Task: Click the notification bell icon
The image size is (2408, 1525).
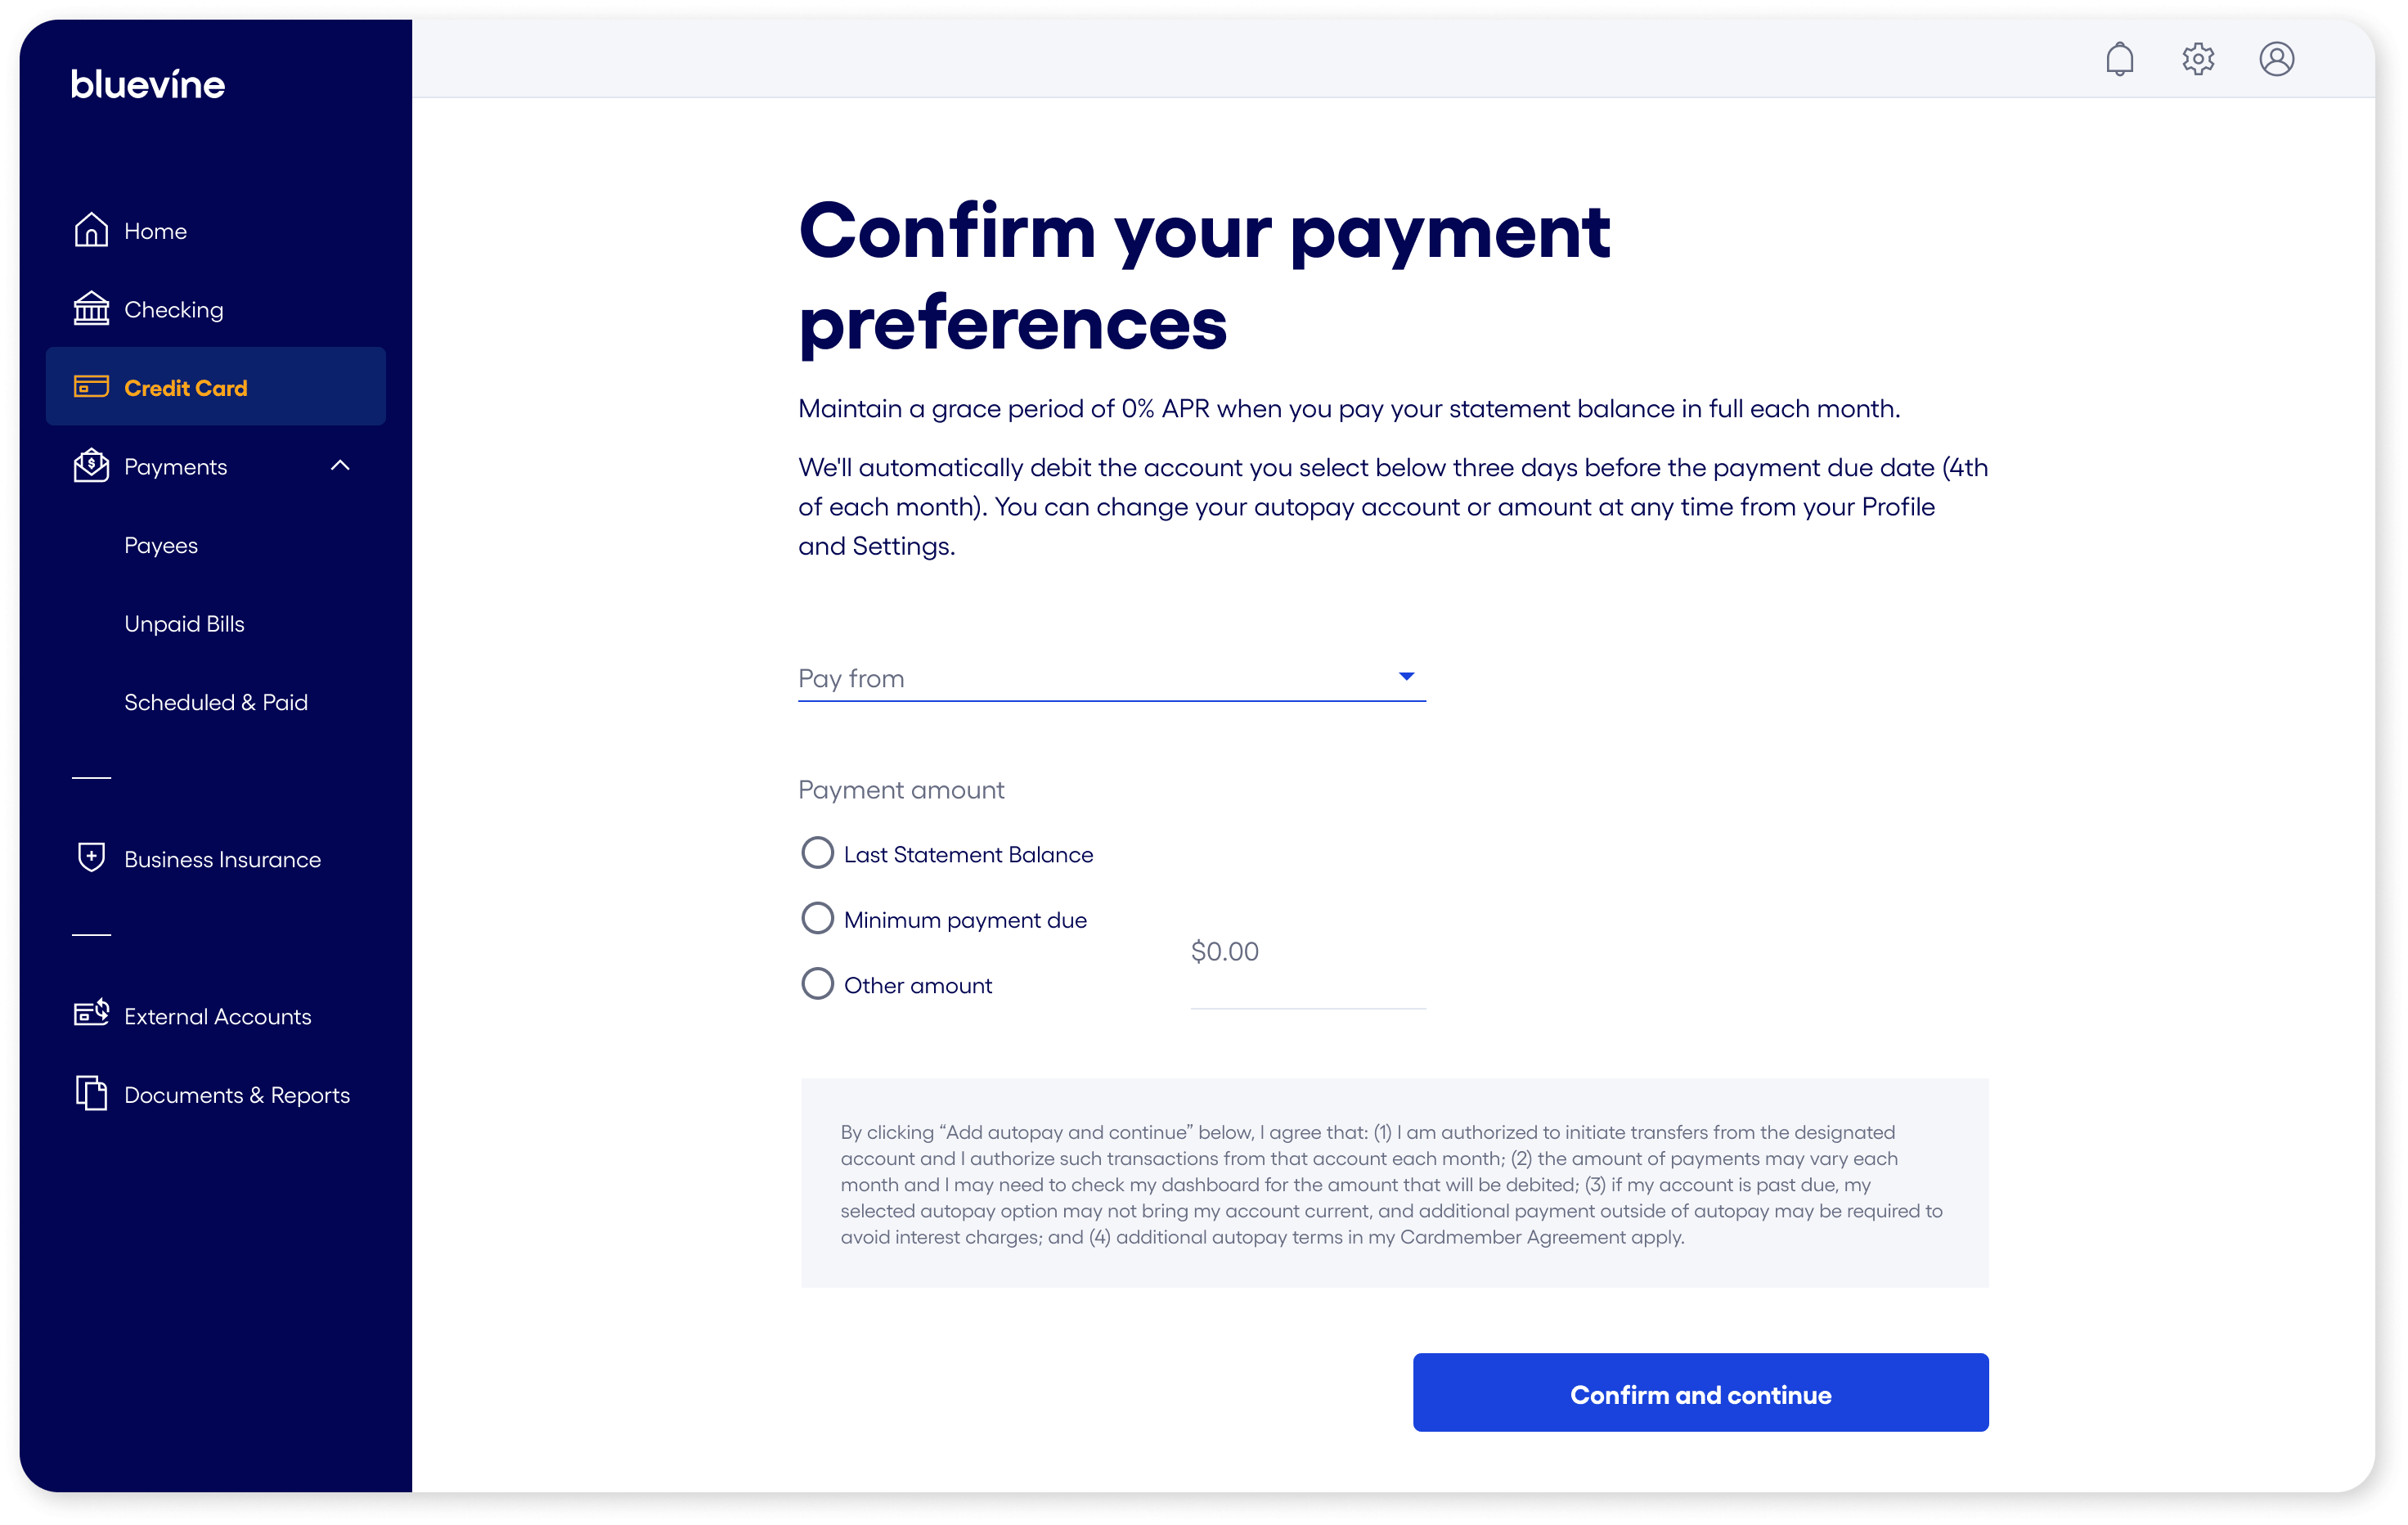Action: coord(2119,59)
